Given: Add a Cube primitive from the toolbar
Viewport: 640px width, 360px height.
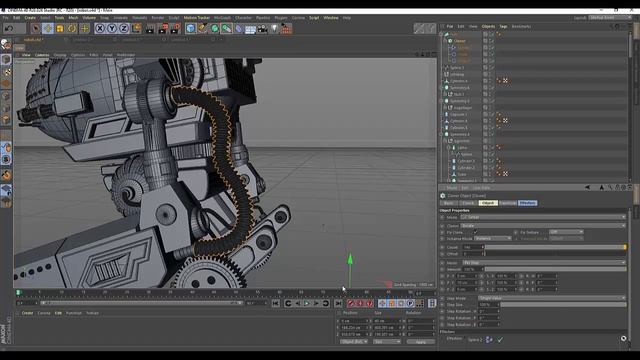Looking at the screenshot, I should [191, 28].
